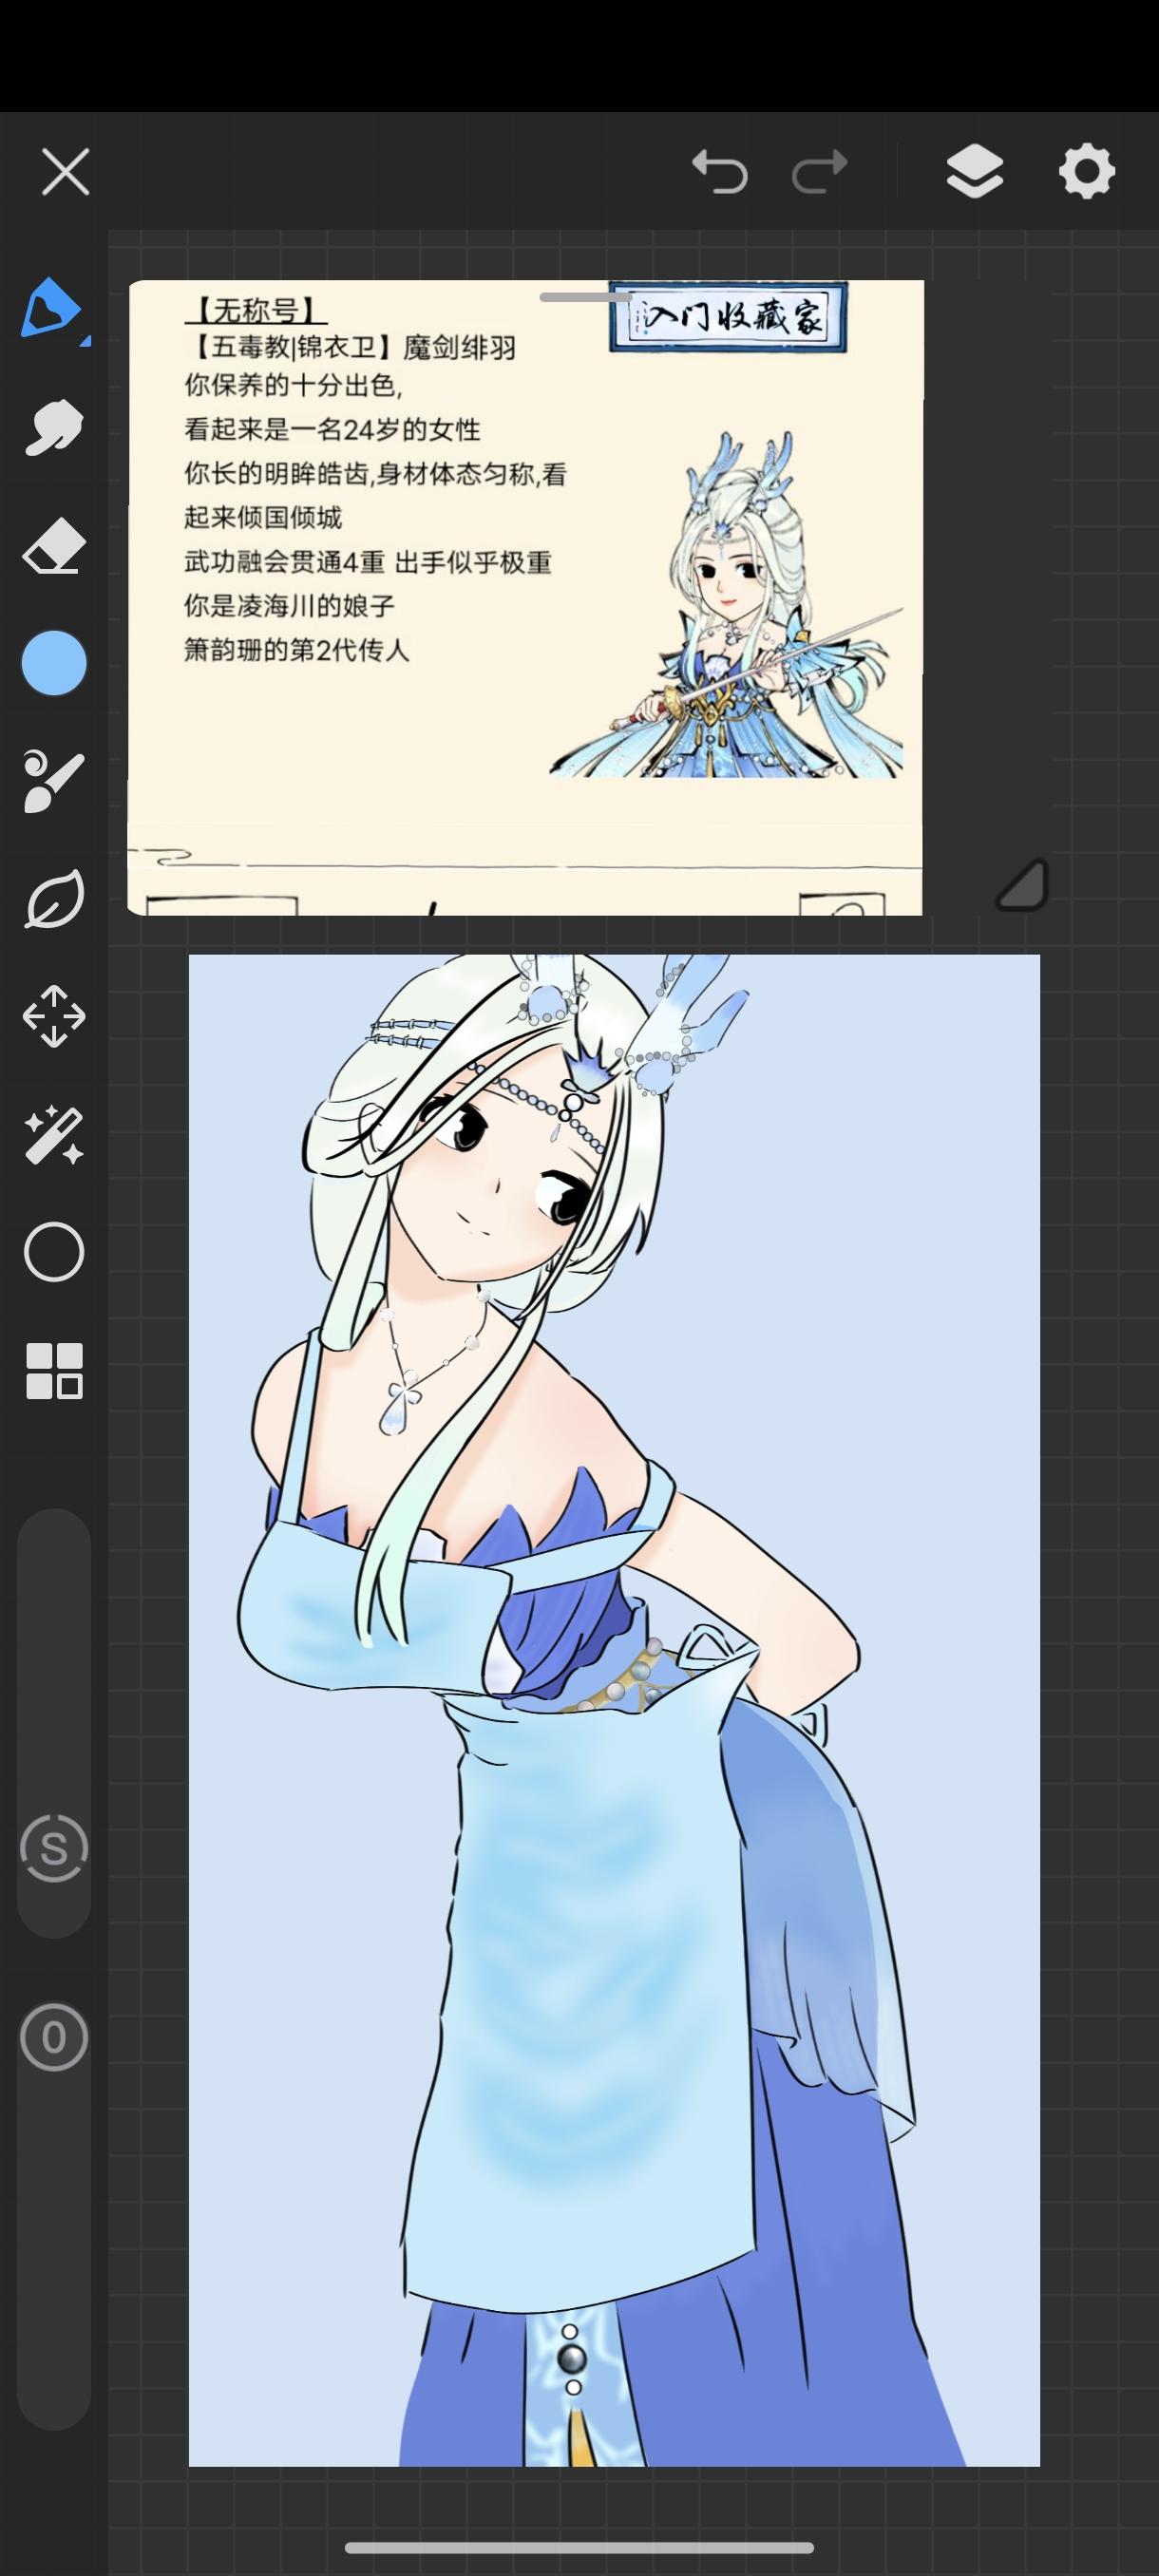Tap the reference window resize corner handle
1159x2576 pixels.
click(1022, 885)
